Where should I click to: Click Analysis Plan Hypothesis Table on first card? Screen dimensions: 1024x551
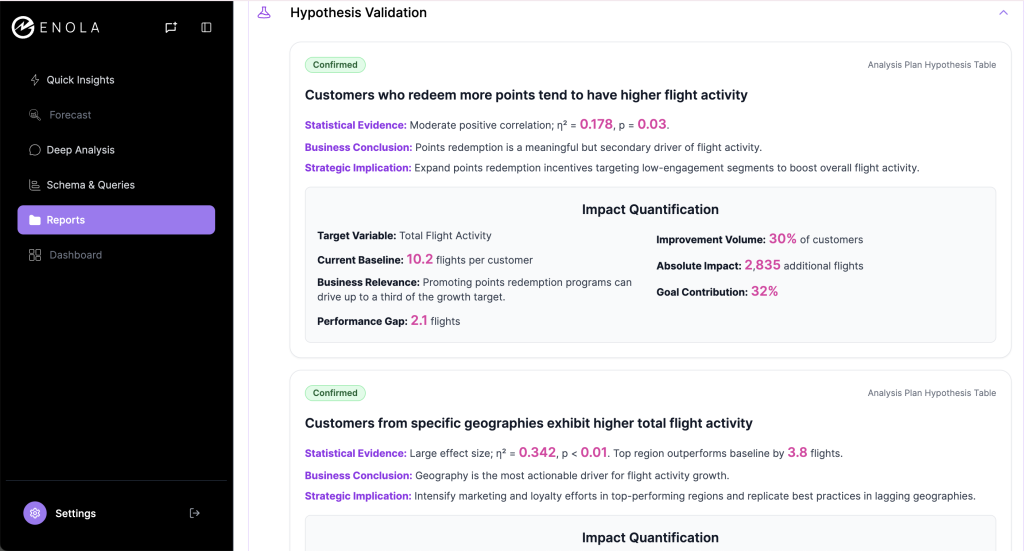tap(931, 65)
